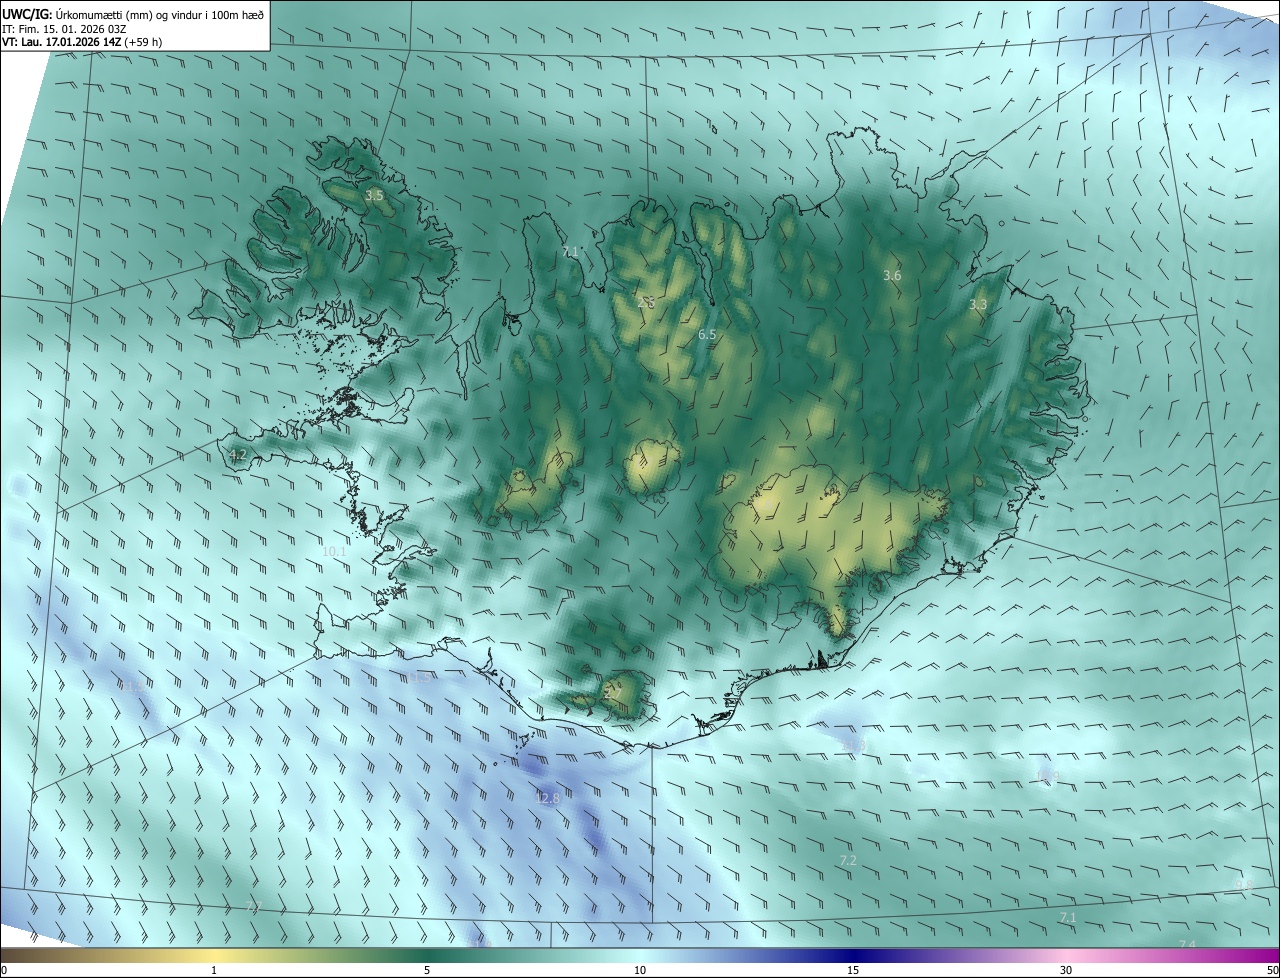Click the 3.3 value label on the map

tap(978, 305)
